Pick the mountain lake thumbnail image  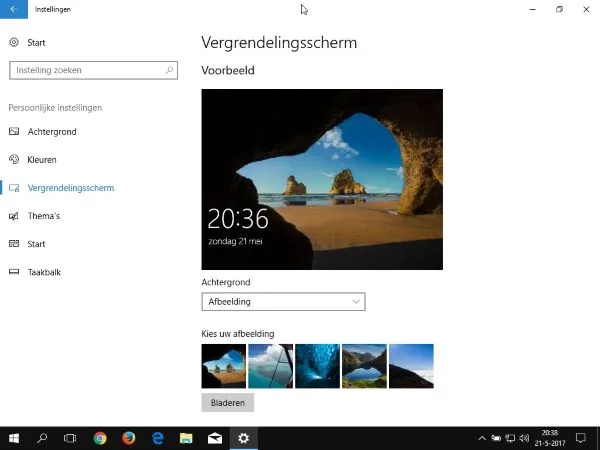[x=364, y=366]
